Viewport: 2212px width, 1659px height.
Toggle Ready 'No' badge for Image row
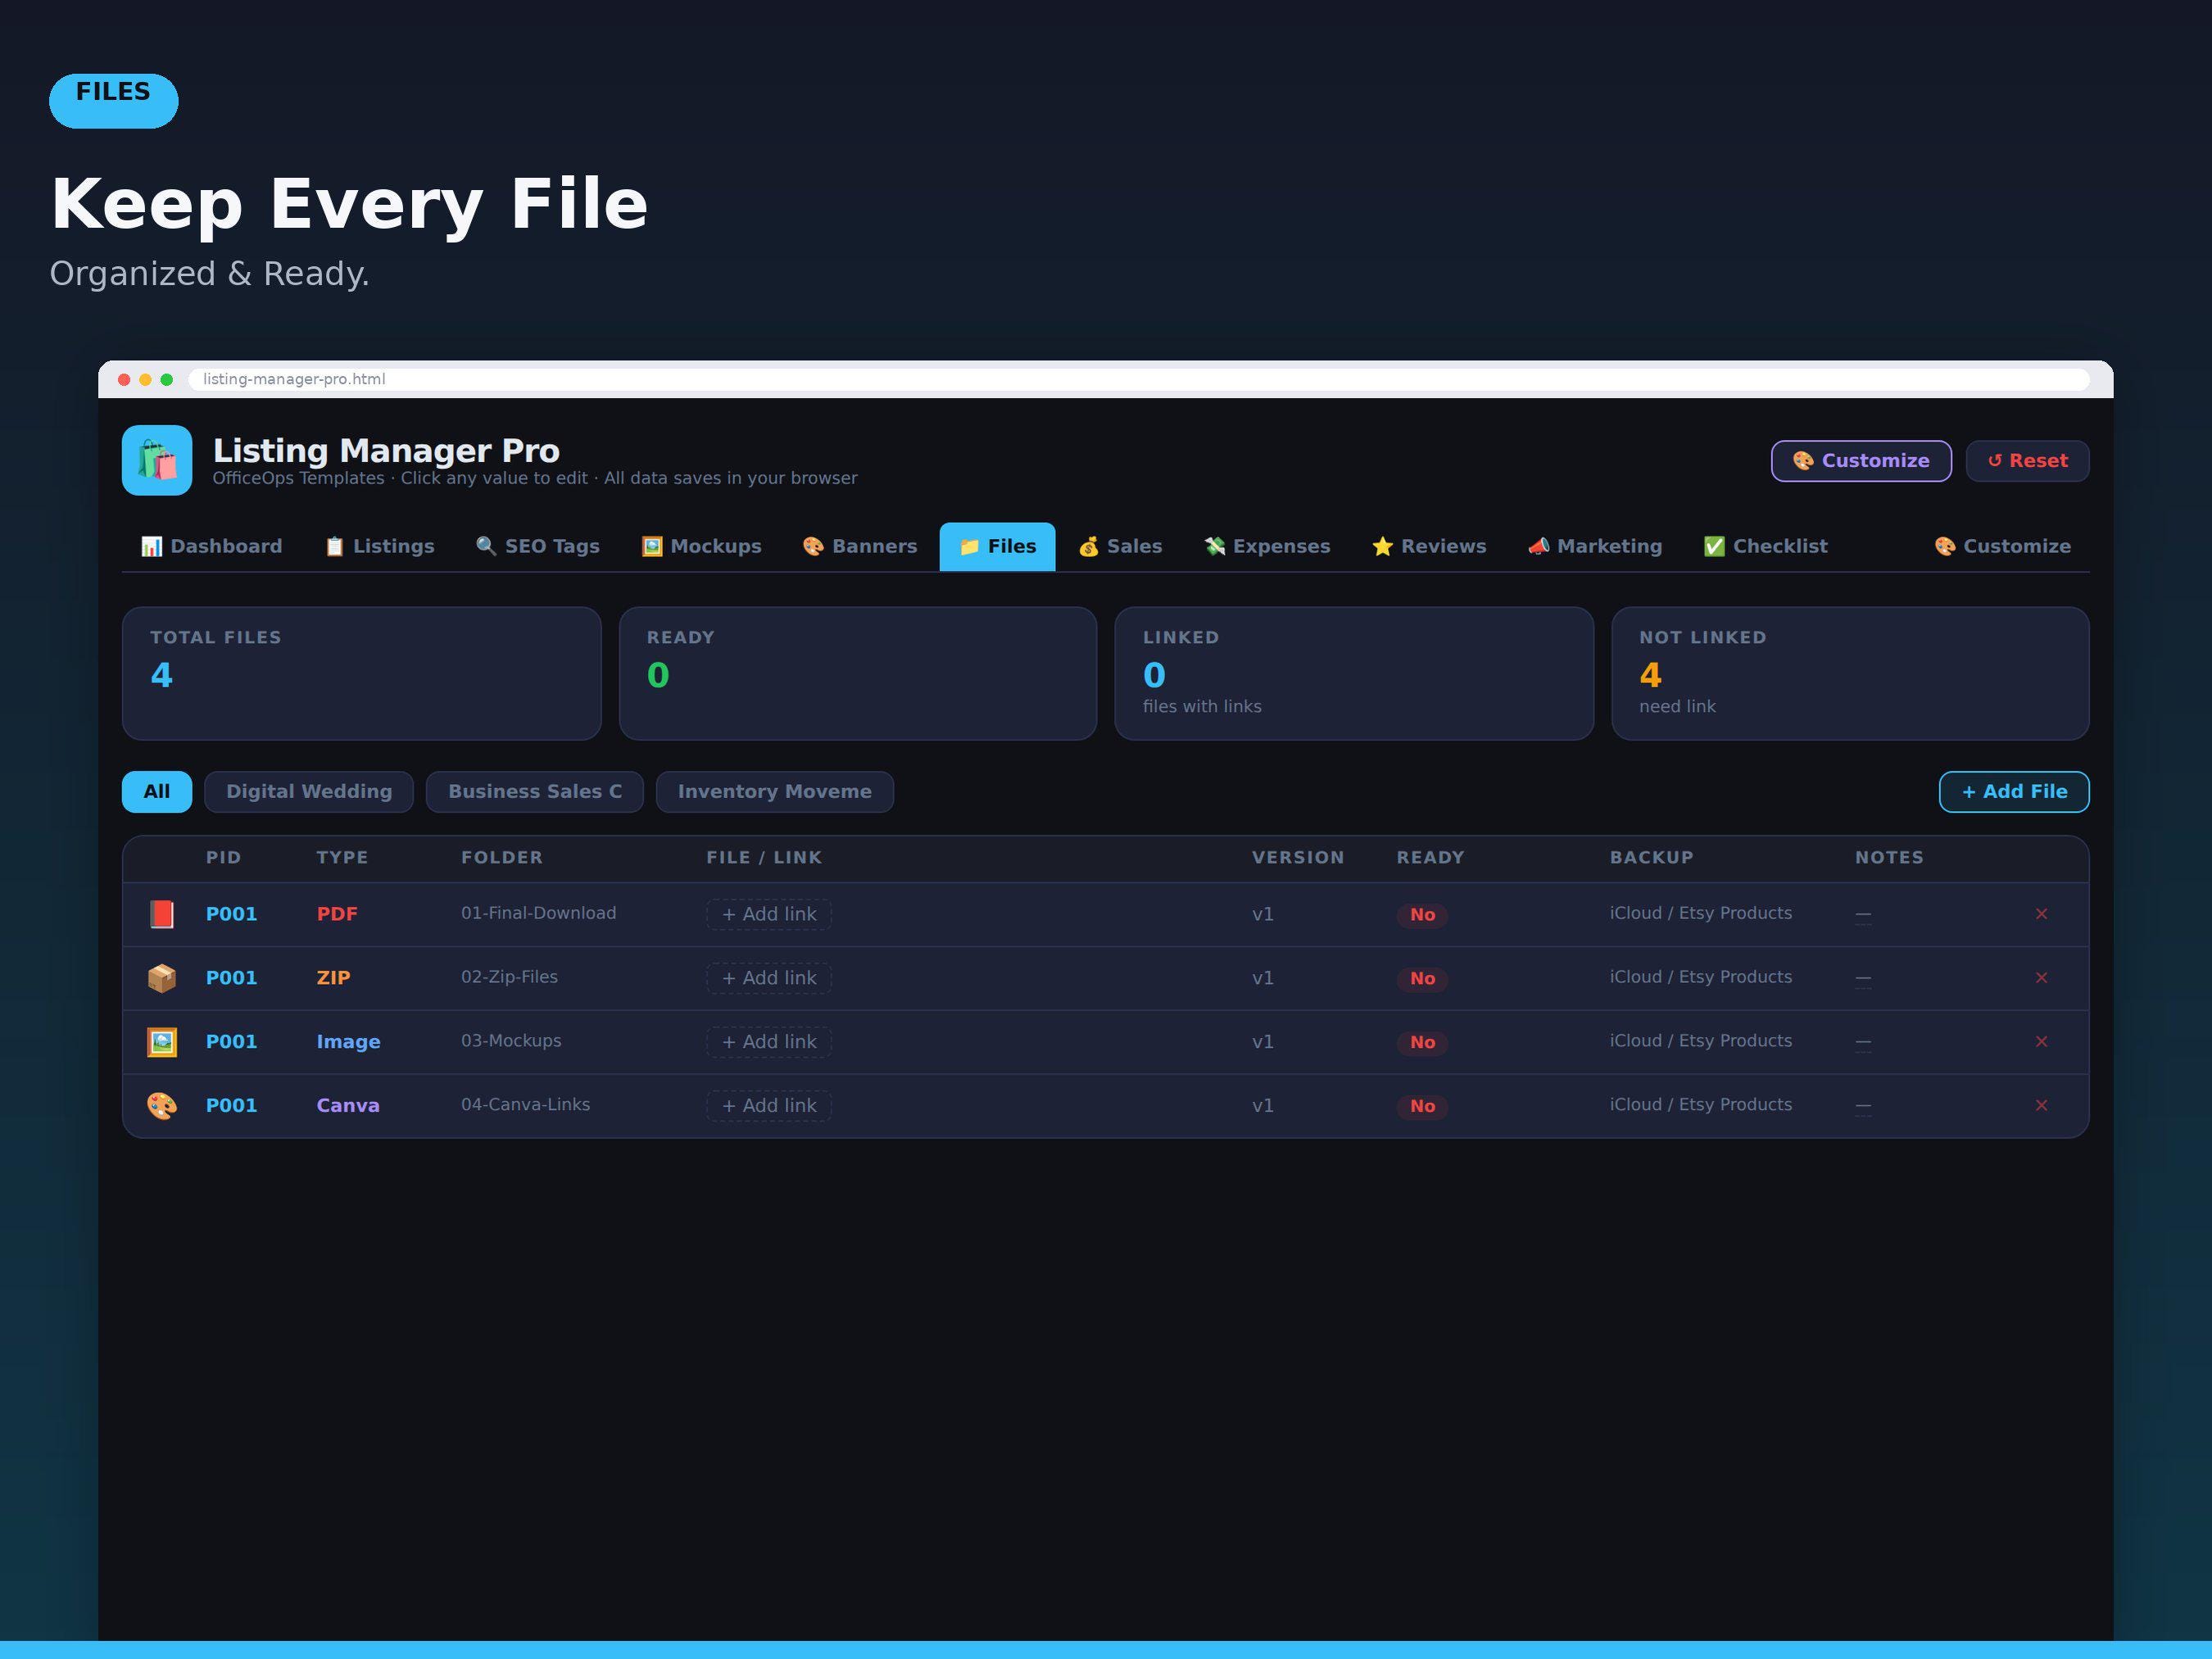click(x=1422, y=1043)
